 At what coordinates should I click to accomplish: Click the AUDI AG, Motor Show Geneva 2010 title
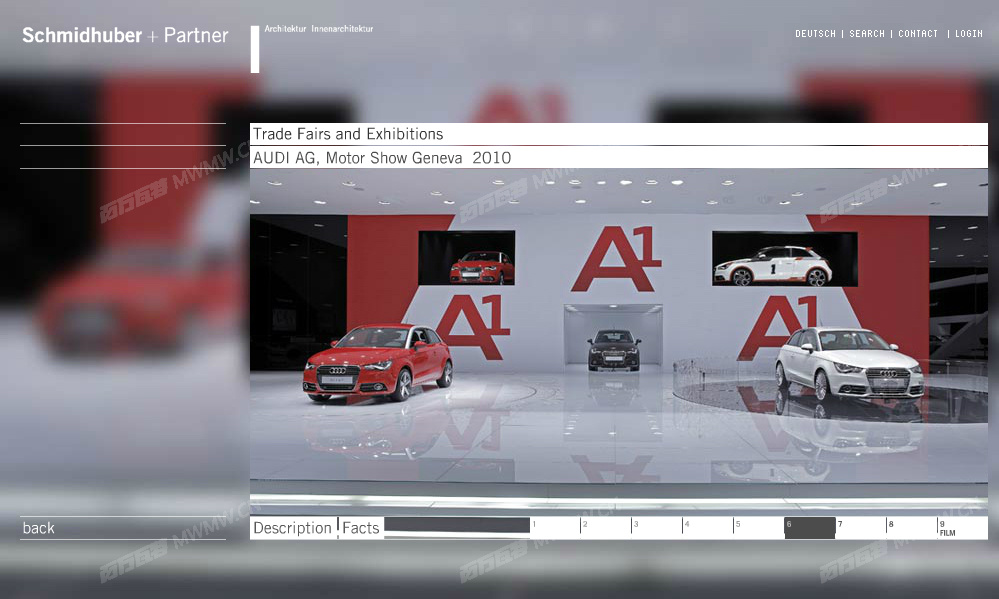click(382, 157)
